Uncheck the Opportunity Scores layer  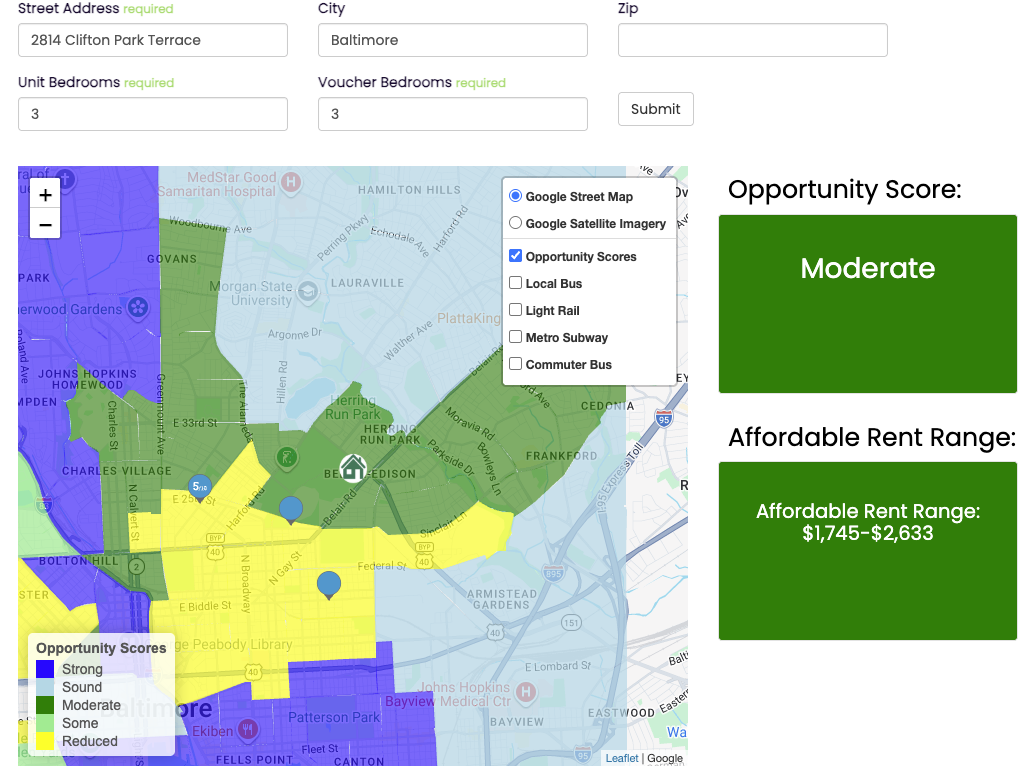point(516,257)
